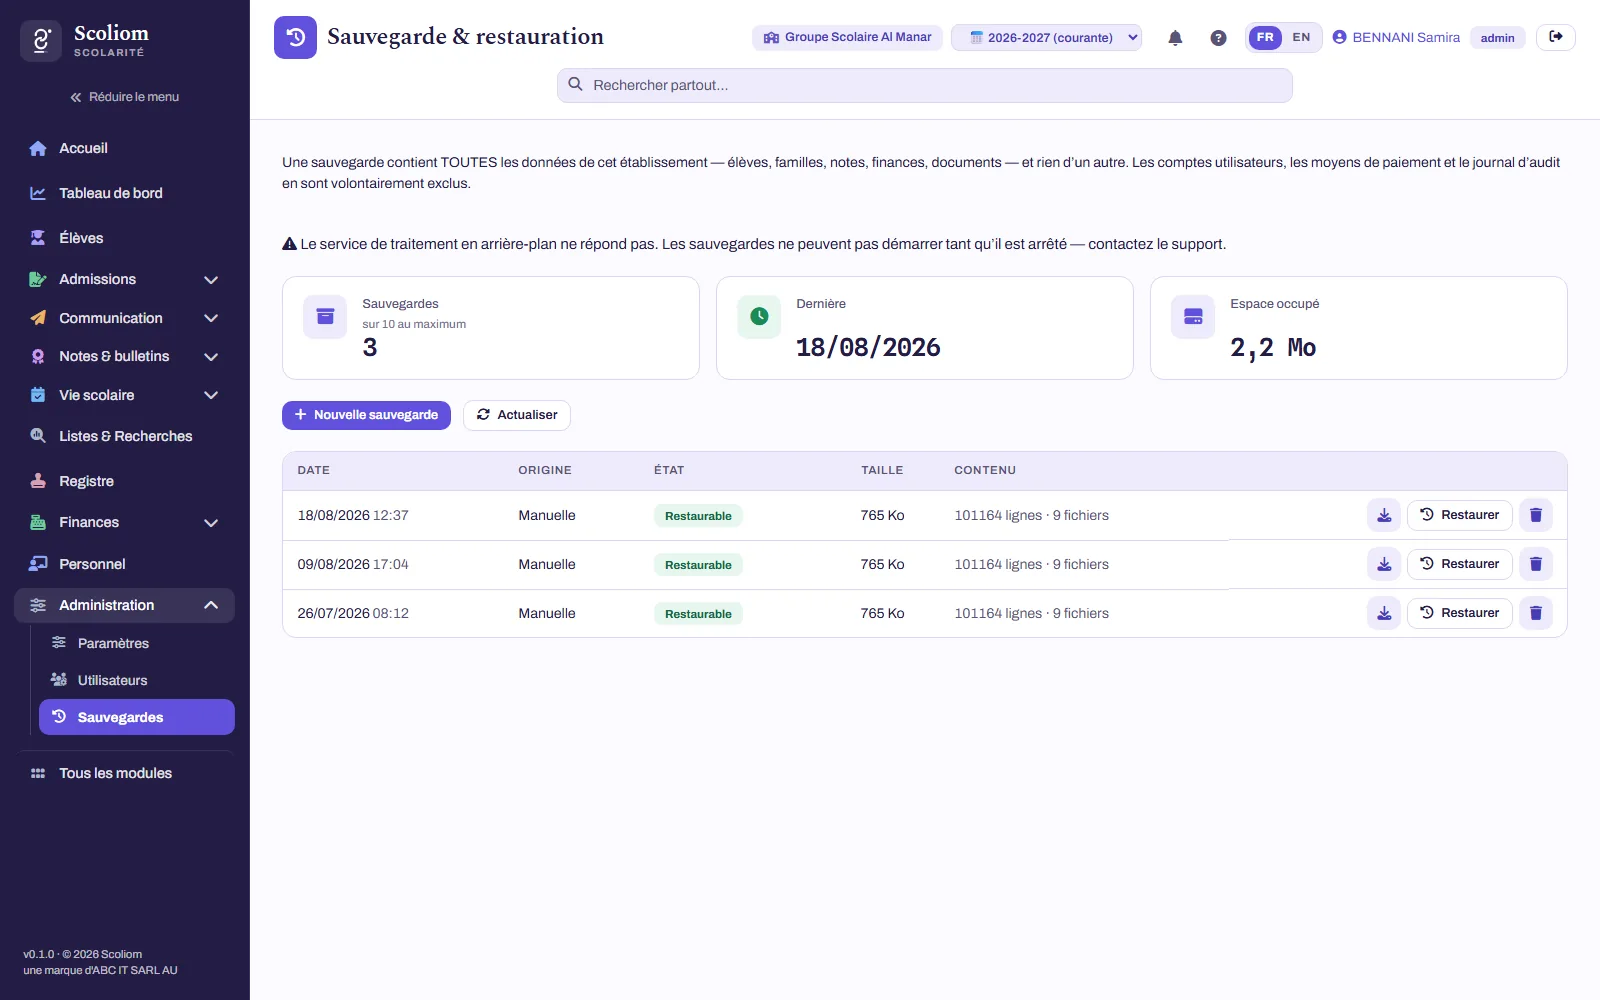Click the Élèves student icon

38,238
